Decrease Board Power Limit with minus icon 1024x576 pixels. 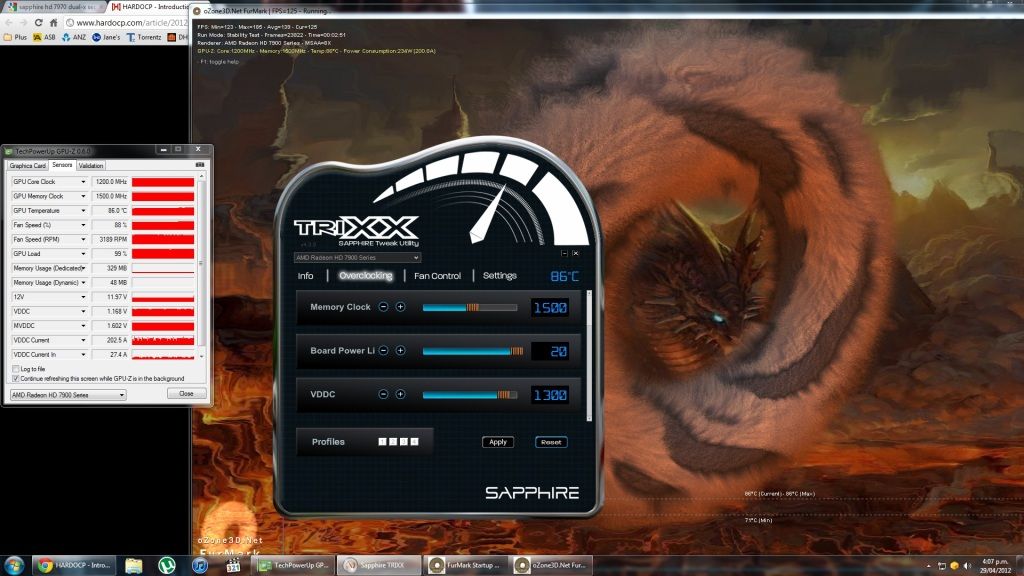click(x=383, y=351)
